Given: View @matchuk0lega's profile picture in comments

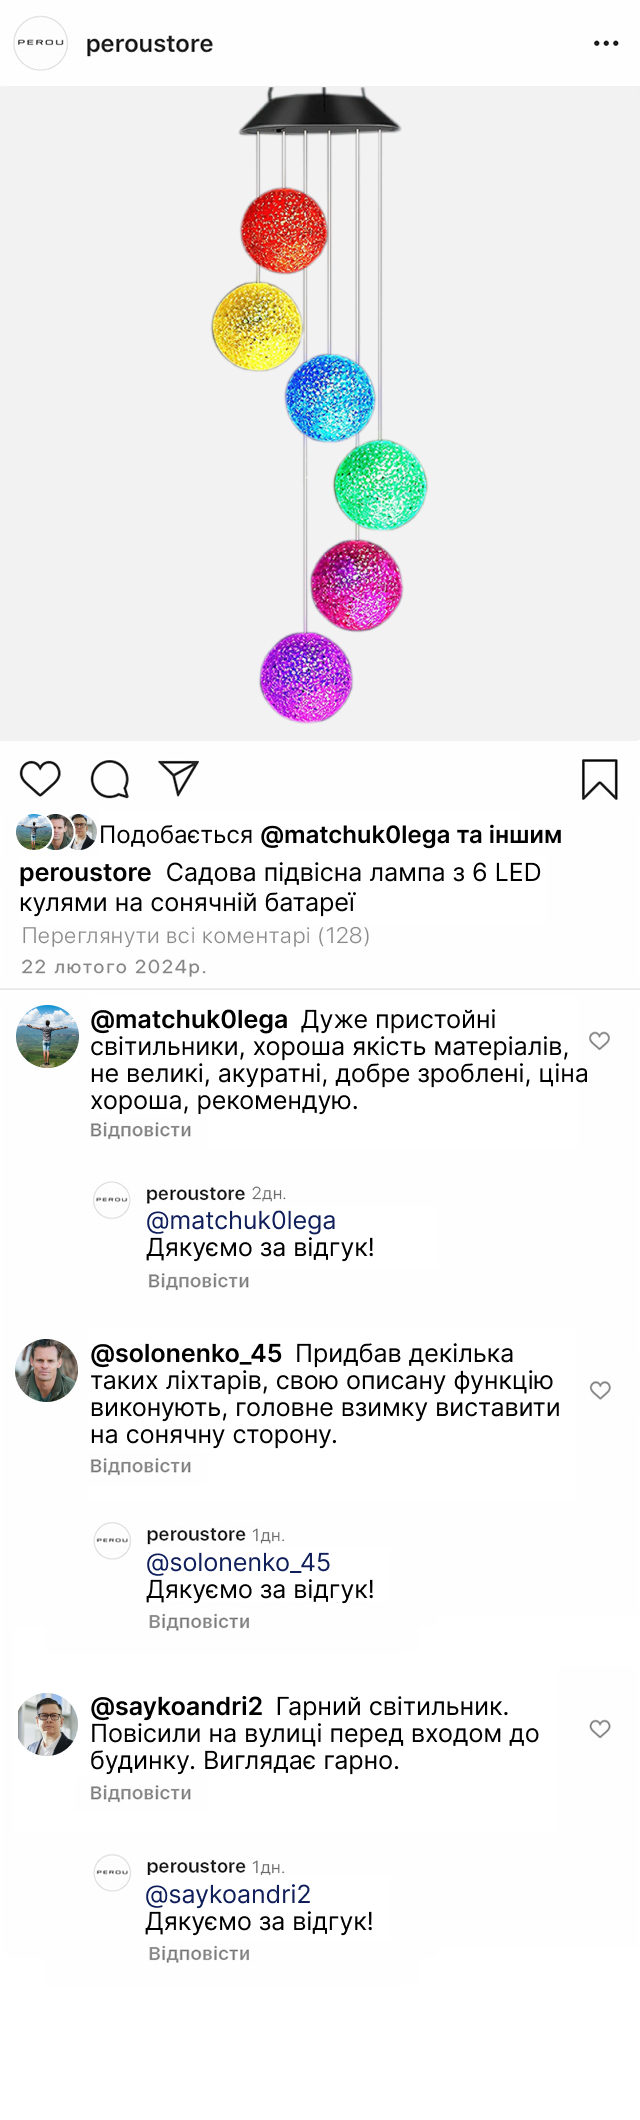Looking at the screenshot, I should [47, 1037].
